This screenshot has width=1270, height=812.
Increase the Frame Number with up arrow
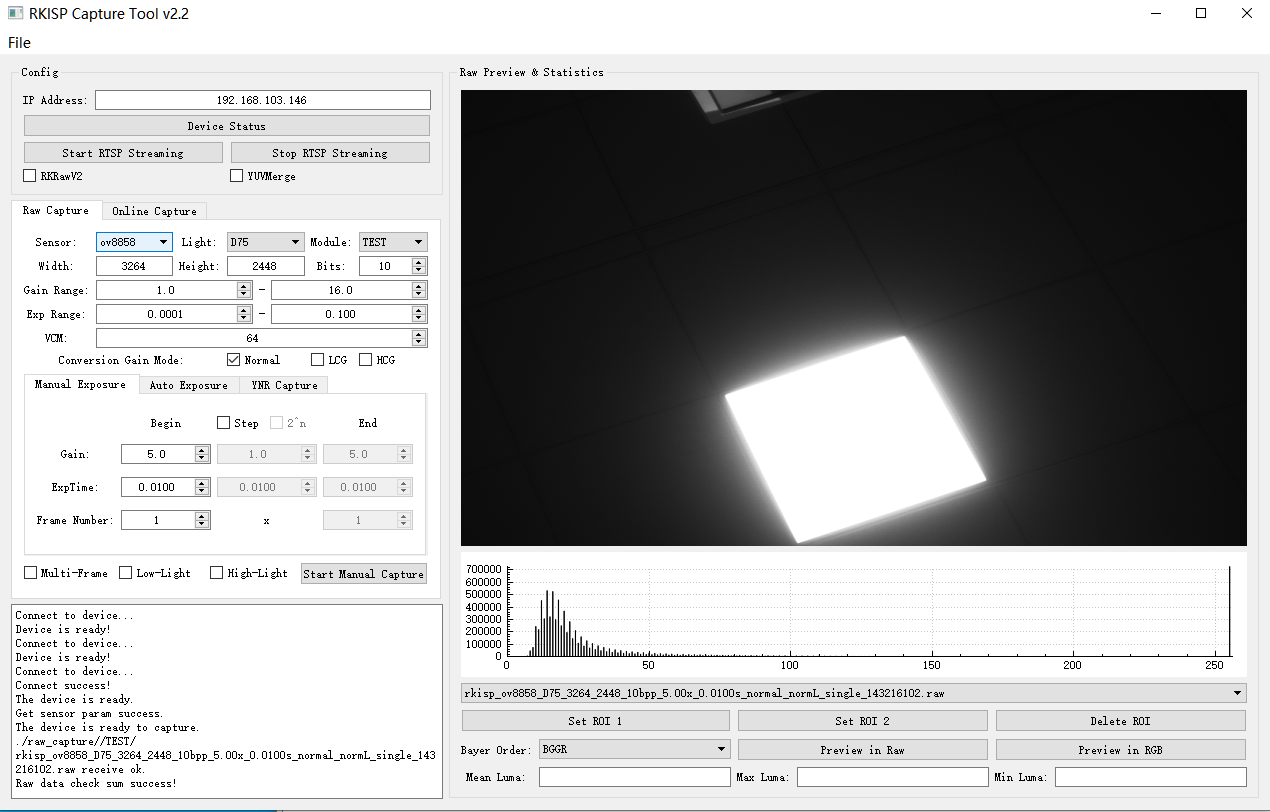click(202, 516)
